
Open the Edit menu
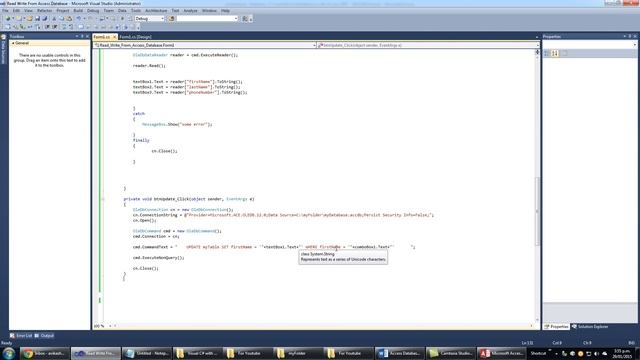(16, 11)
